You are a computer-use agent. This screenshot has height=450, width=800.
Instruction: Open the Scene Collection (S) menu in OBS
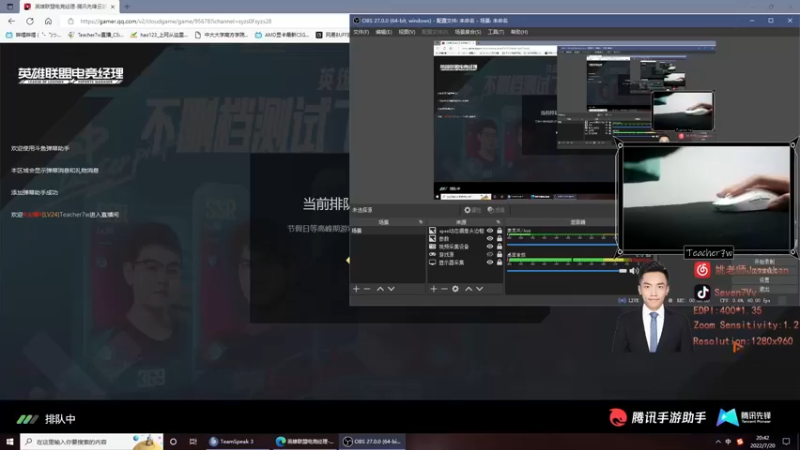(x=468, y=32)
